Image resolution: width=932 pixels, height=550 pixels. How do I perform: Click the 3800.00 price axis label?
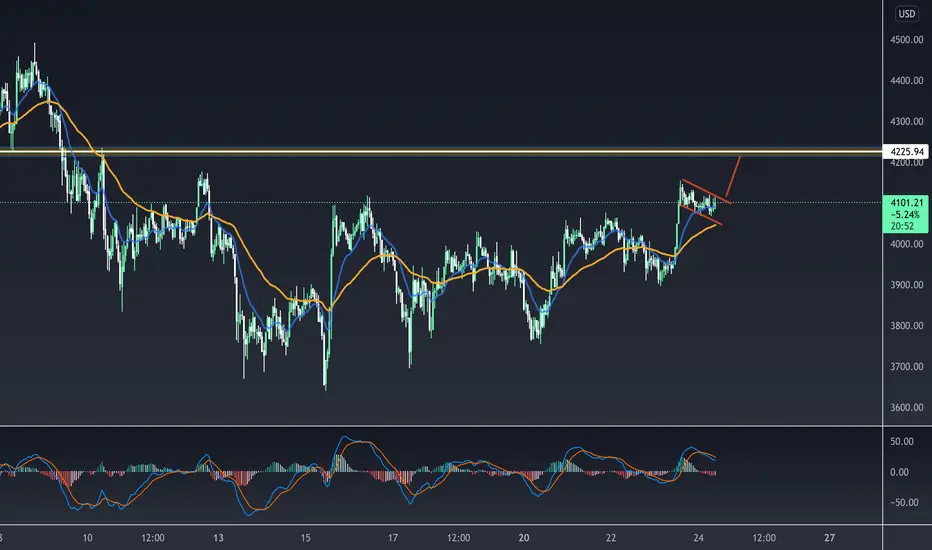906,326
